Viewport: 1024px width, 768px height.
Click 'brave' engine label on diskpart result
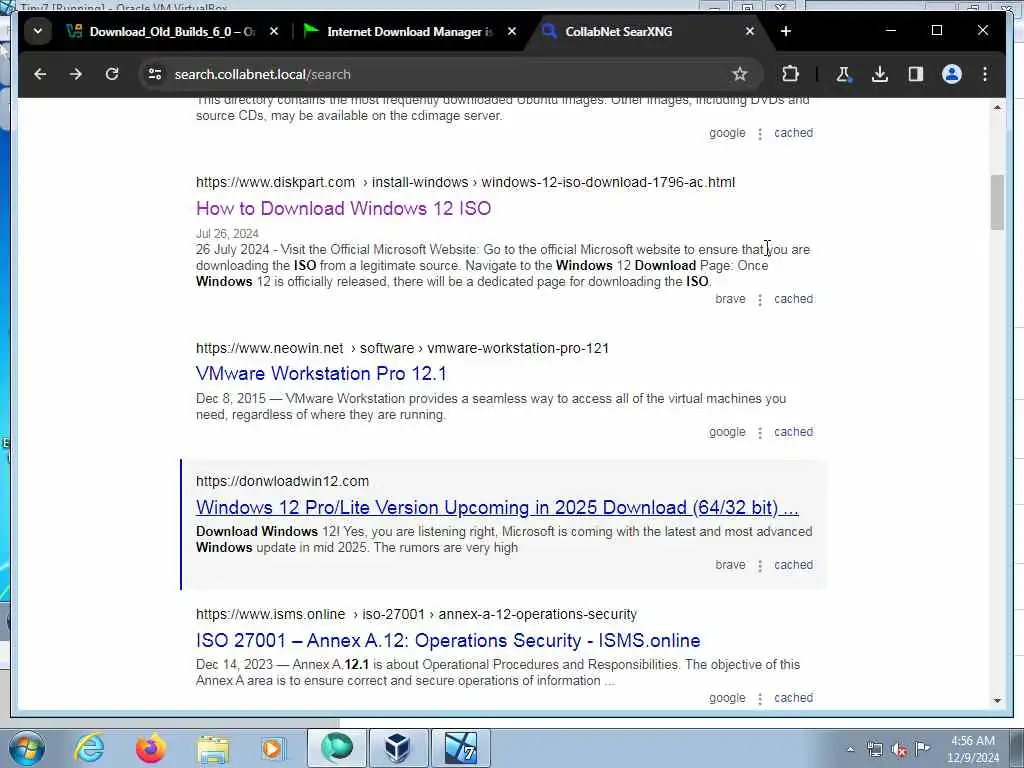[730, 299]
